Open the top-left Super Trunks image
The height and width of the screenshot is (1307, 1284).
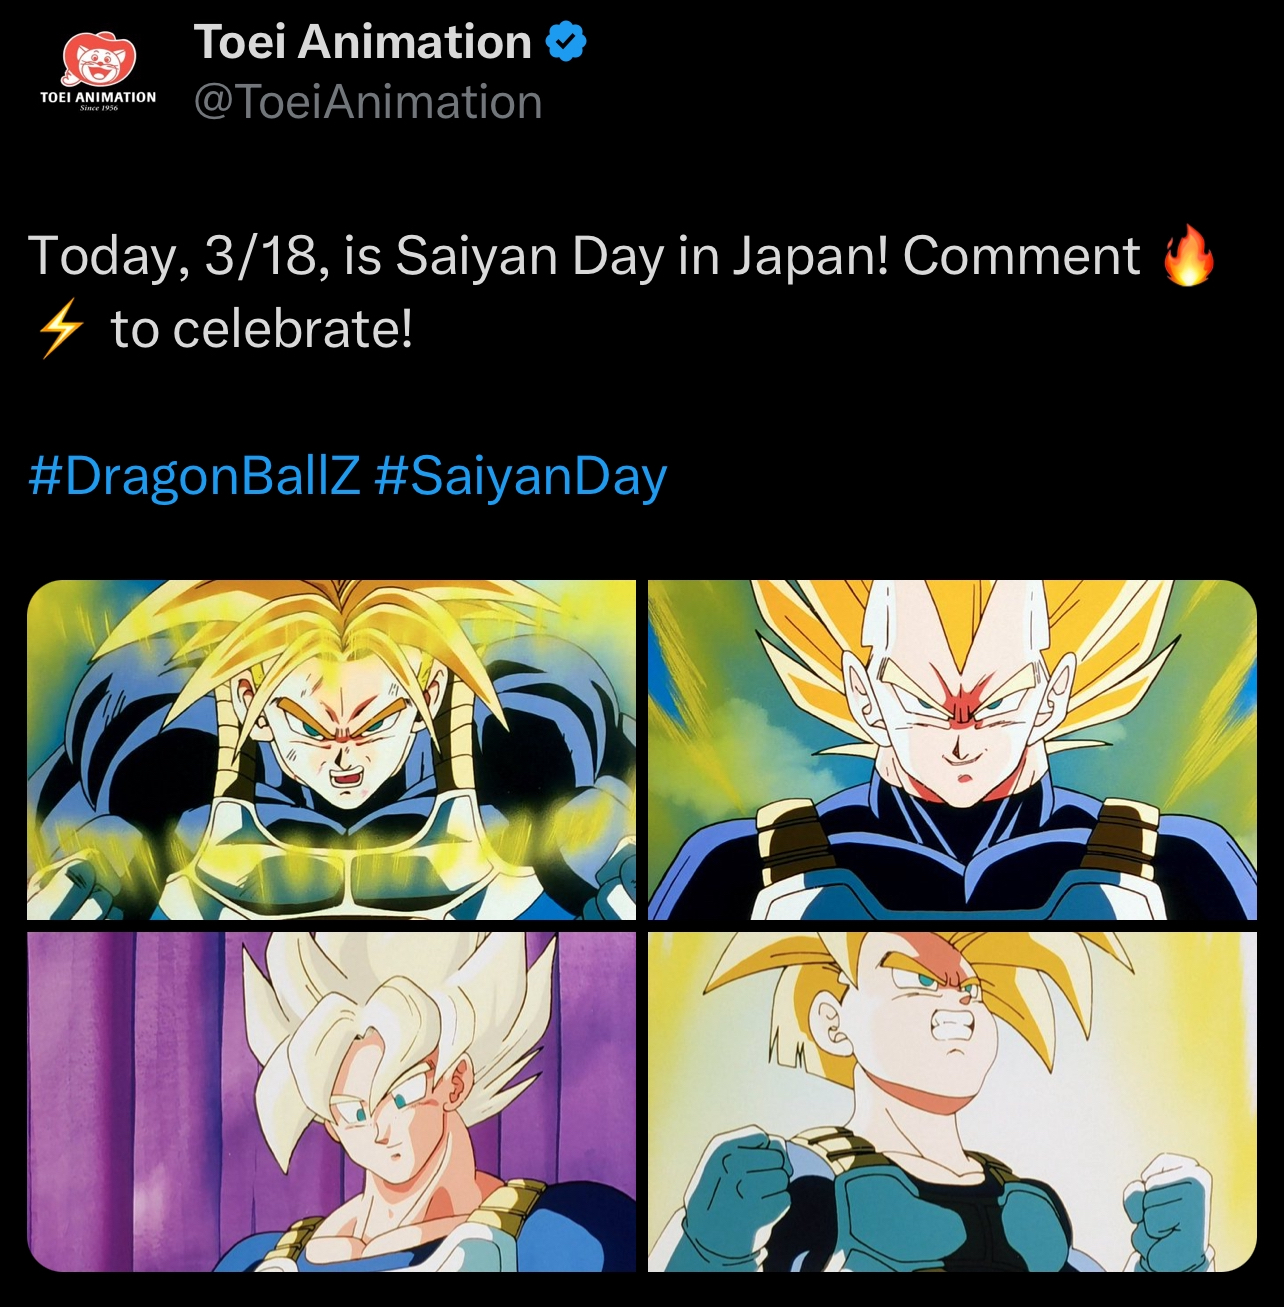tap(331, 749)
